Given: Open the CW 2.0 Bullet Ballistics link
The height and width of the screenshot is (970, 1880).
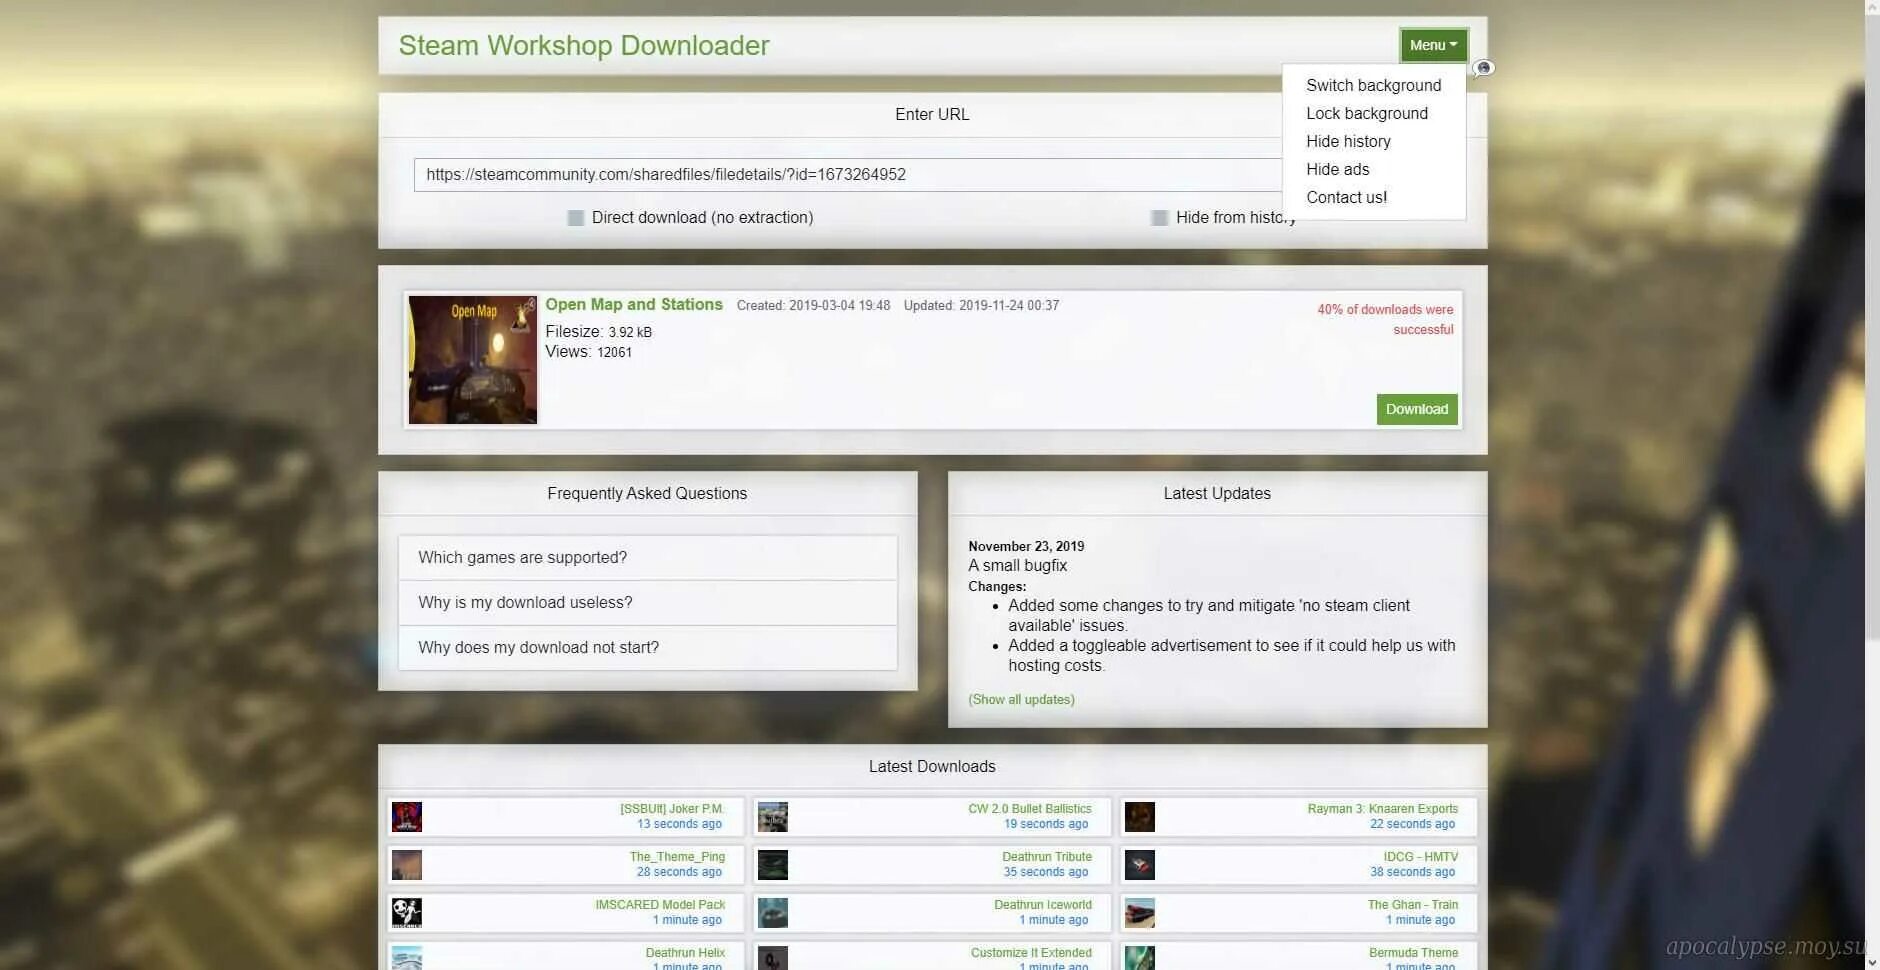Looking at the screenshot, I should coord(1030,809).
